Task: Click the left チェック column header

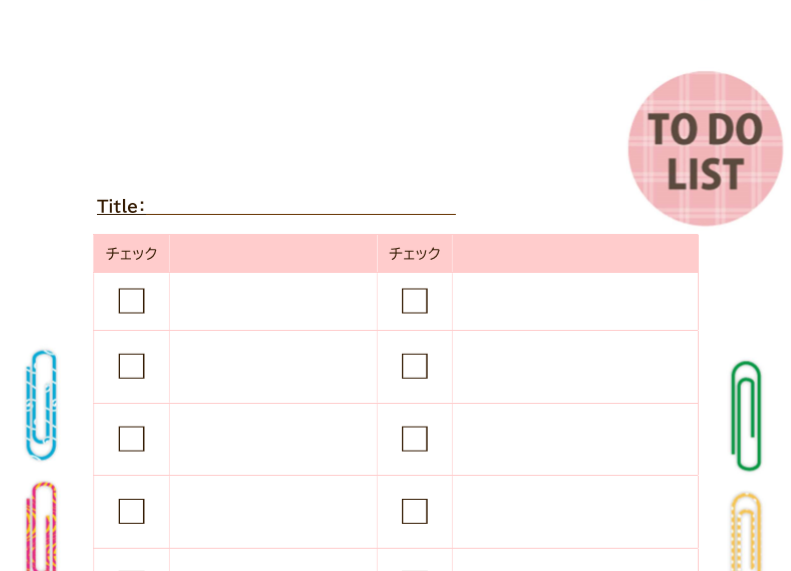Action: [131, 254]
